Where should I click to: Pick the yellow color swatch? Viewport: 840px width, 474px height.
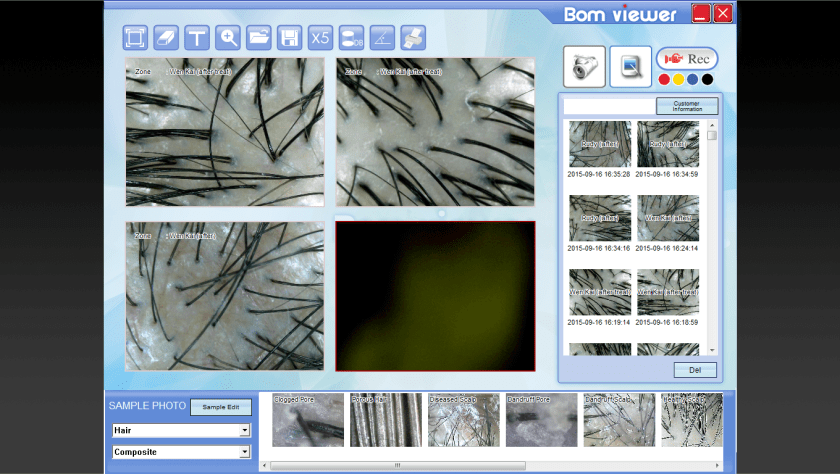[x=678, y=80]
